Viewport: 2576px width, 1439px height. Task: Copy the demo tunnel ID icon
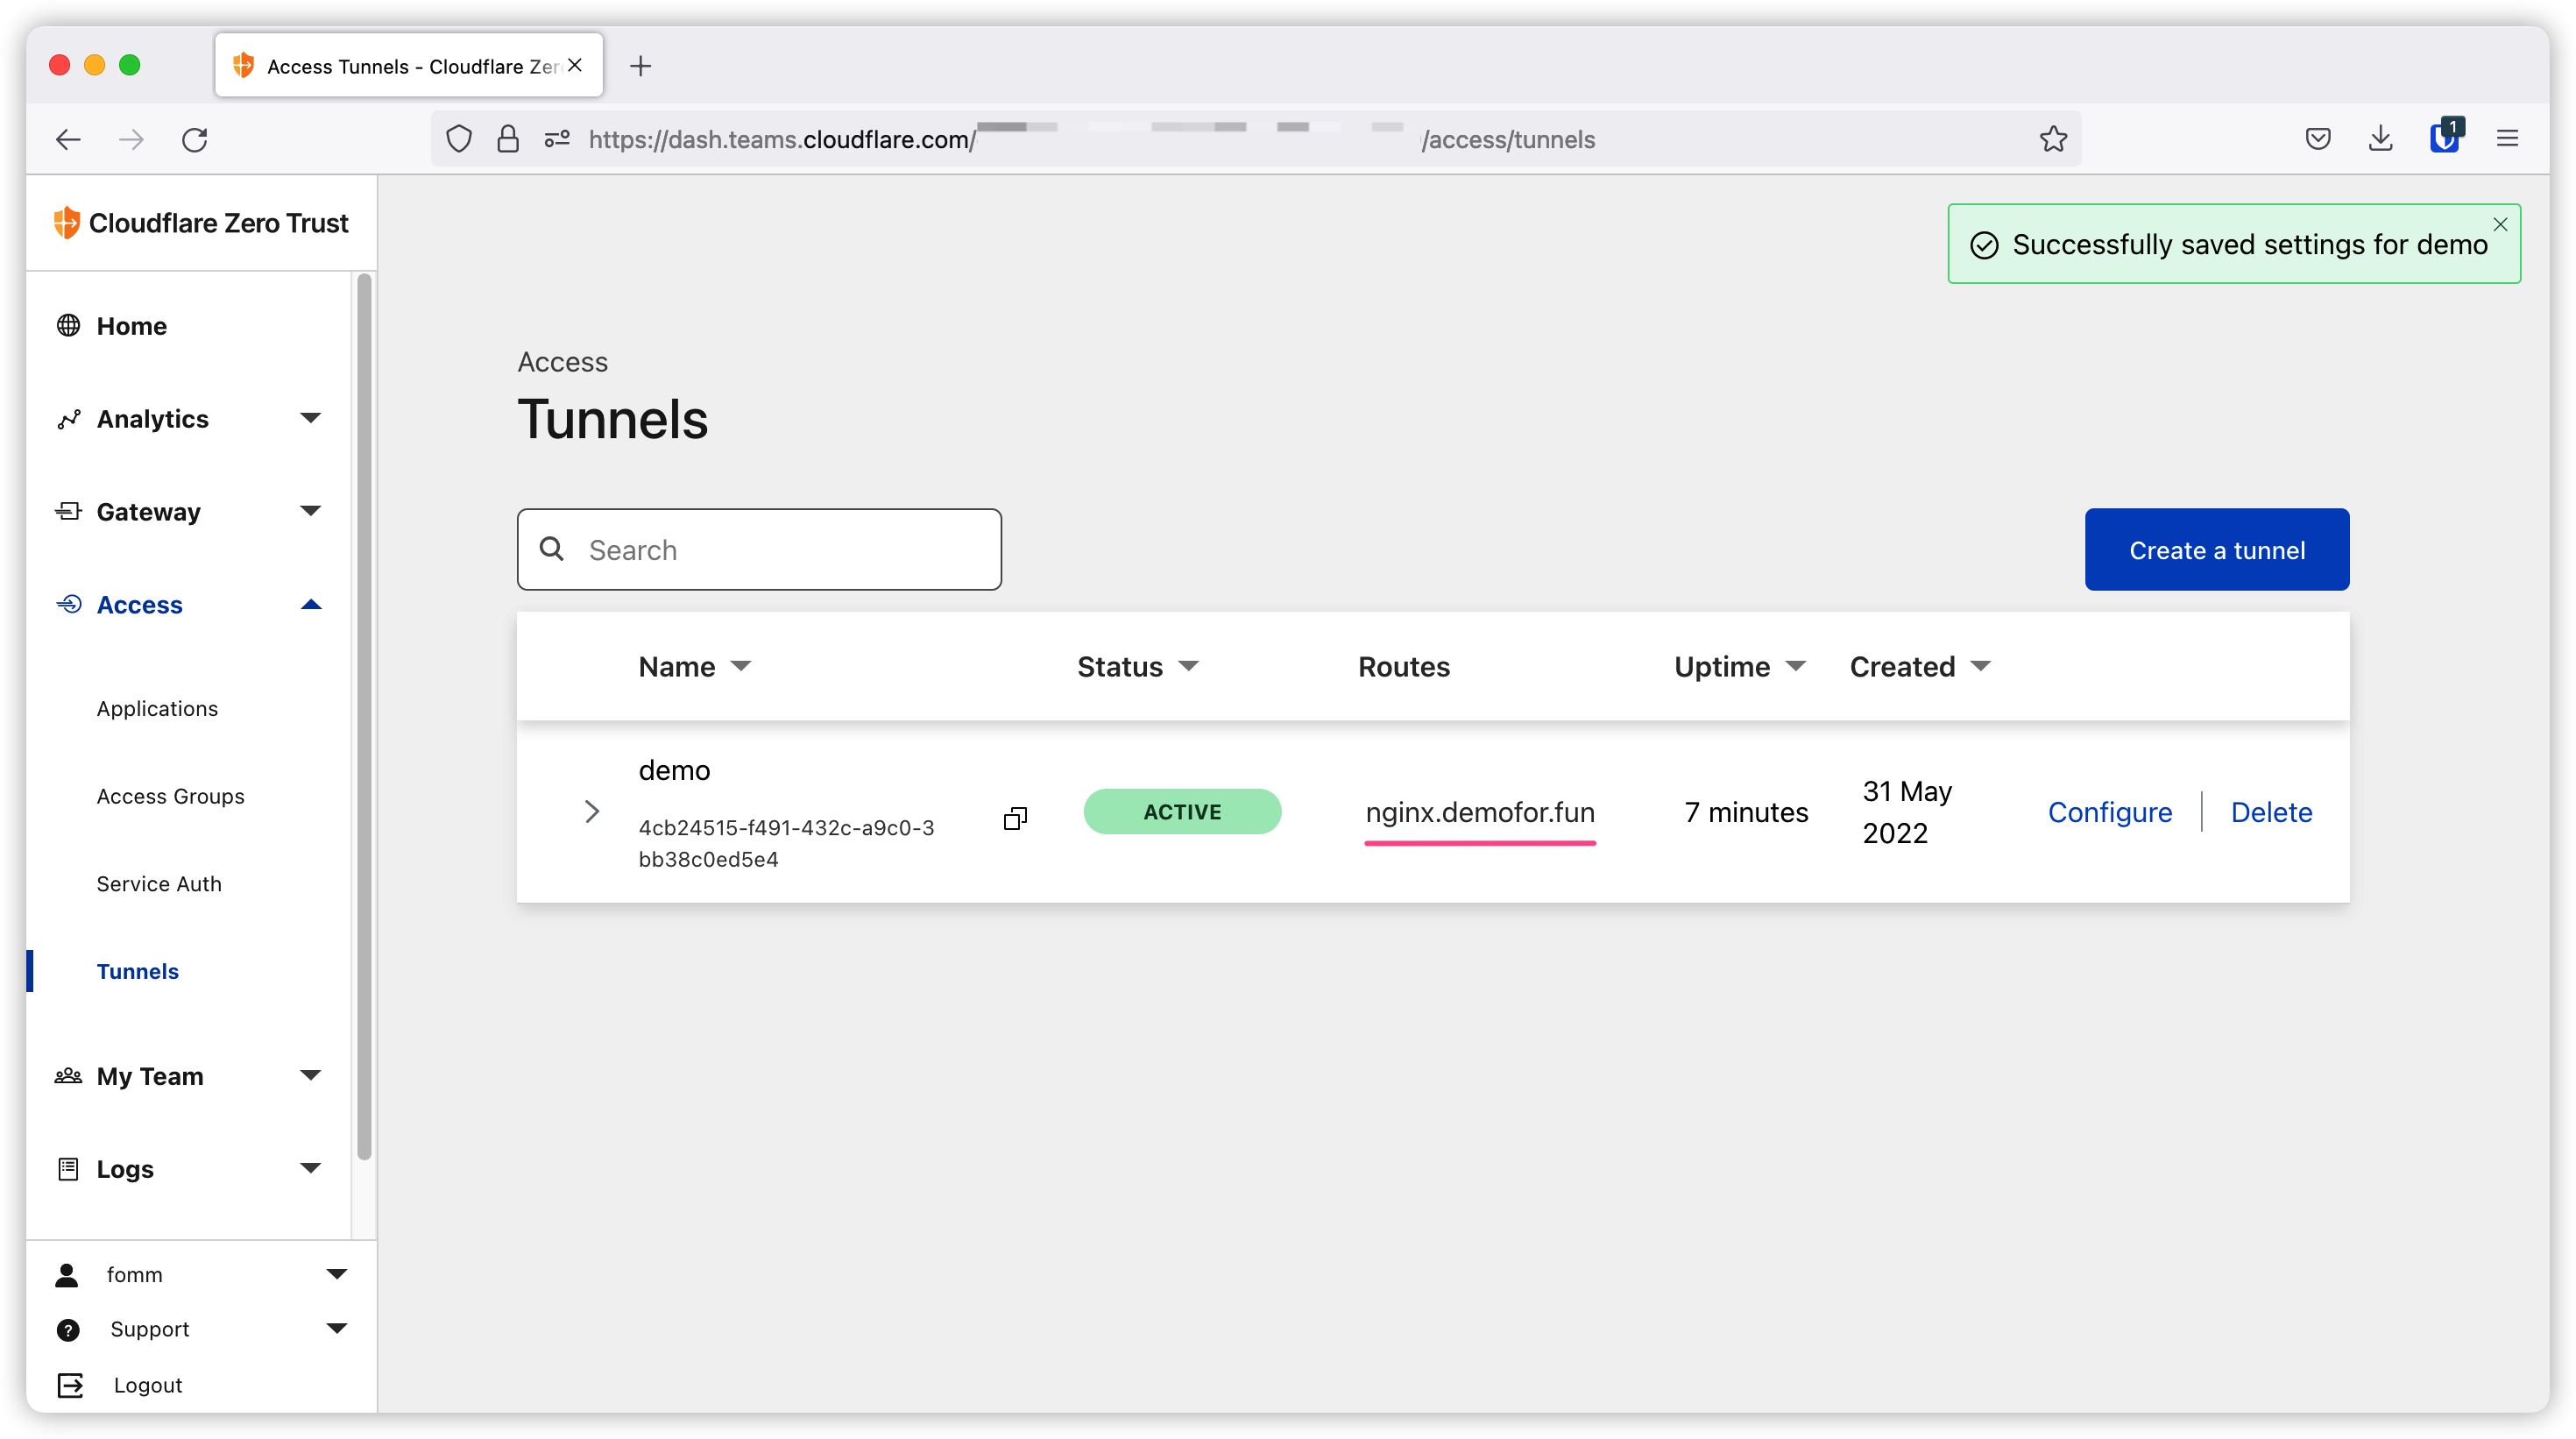1015,819
